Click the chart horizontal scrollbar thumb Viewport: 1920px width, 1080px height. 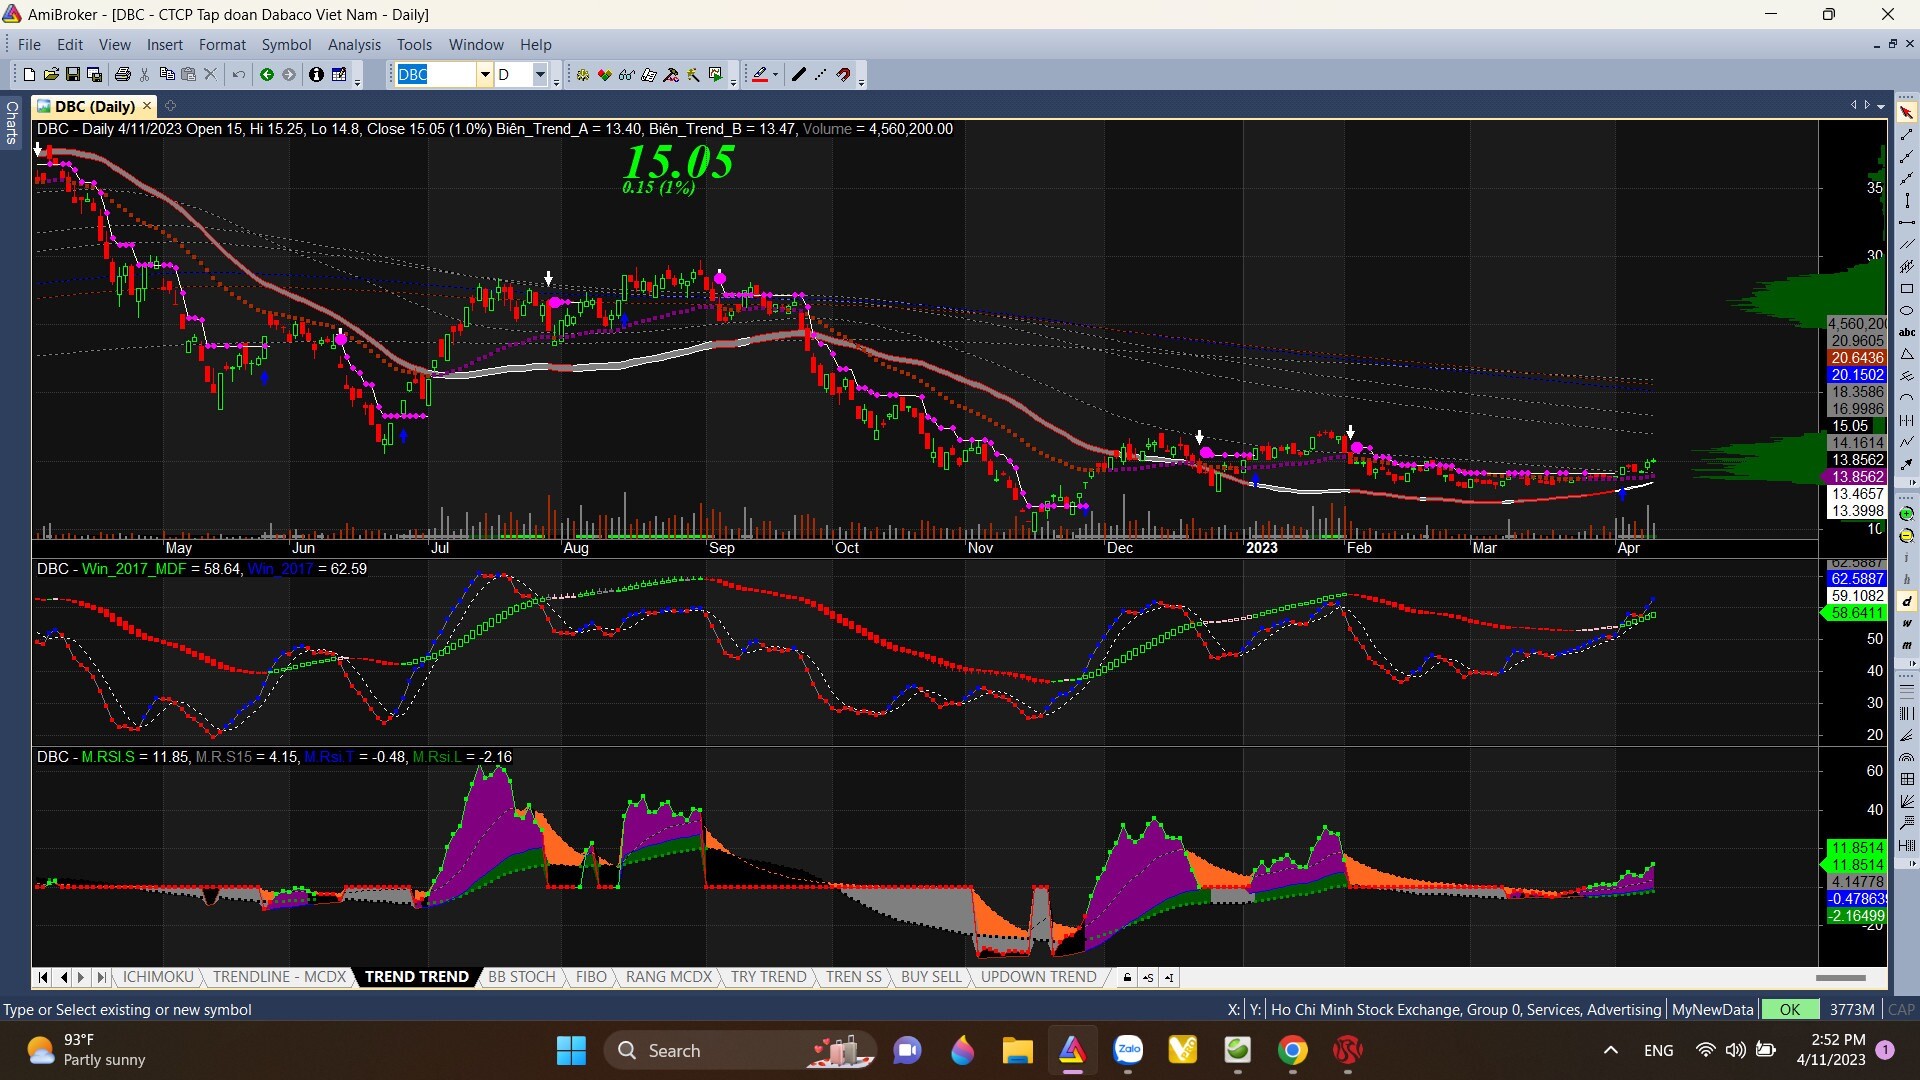pos(1841,977)
